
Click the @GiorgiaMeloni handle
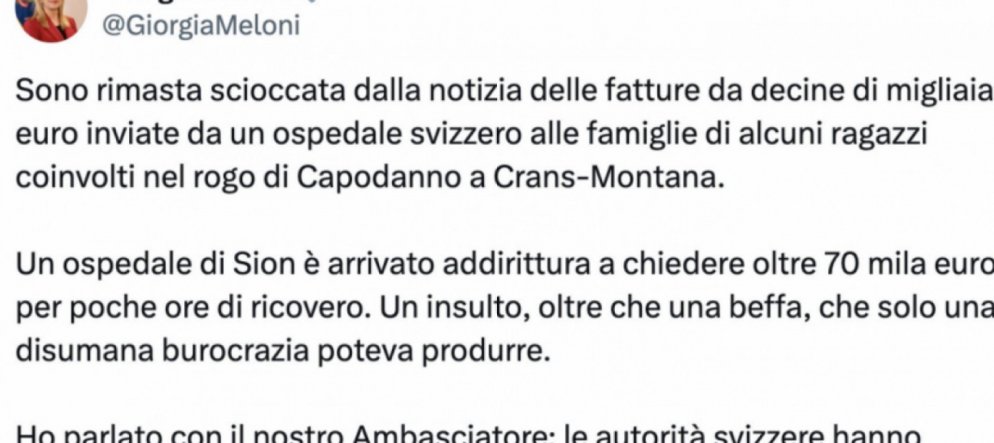pyautogui.click(x=200, y=27)
